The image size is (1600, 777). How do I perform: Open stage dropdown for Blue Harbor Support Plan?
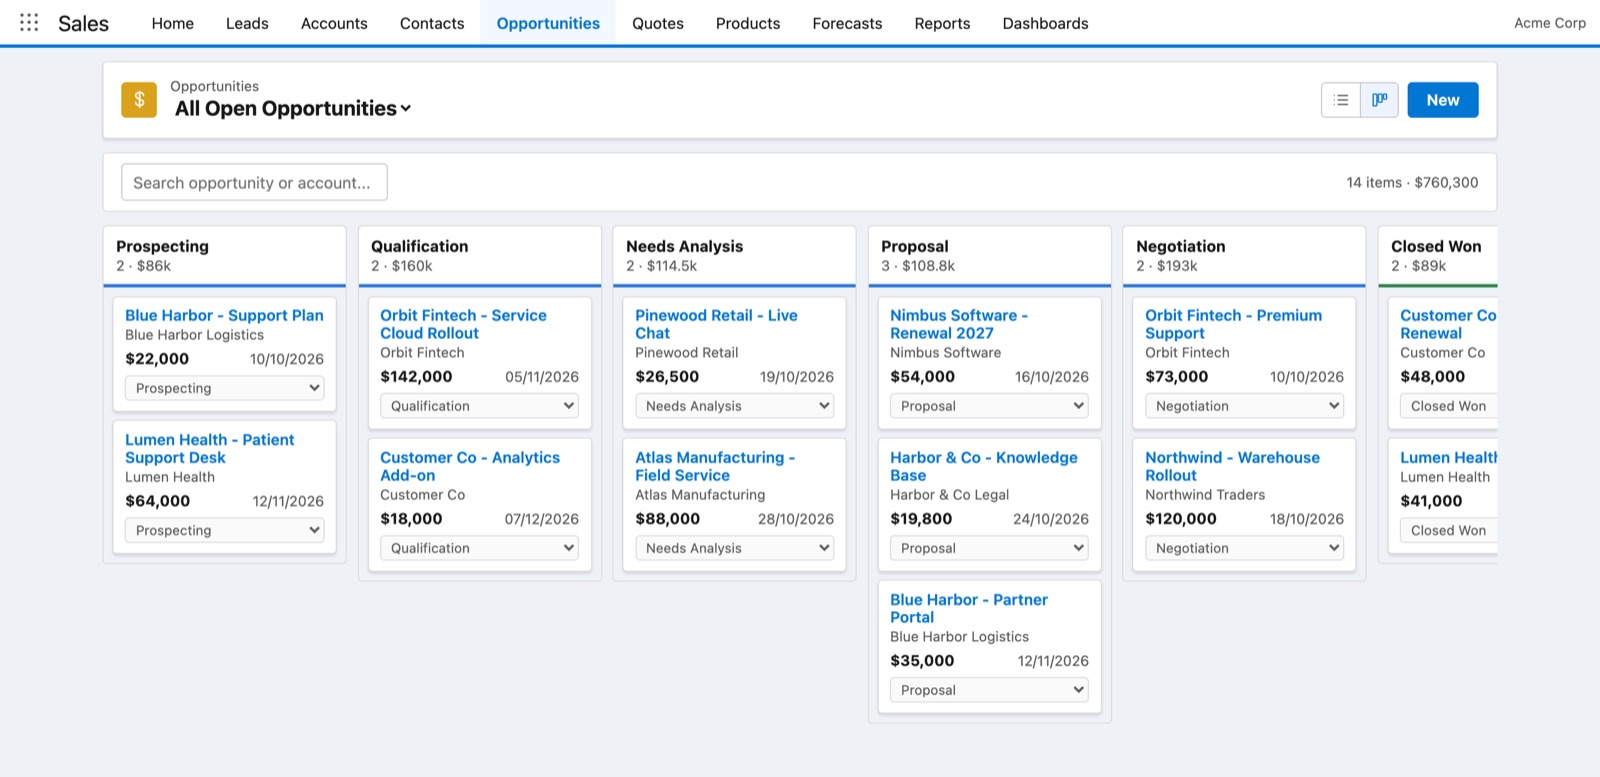coord(224,388)
